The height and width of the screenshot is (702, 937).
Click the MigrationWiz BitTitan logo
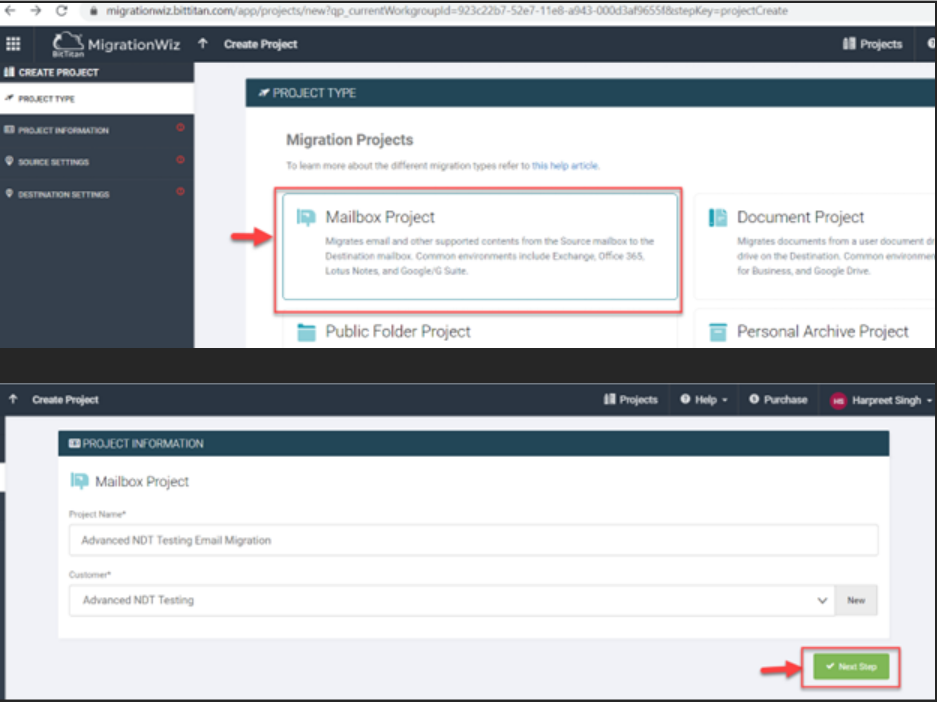click(x=116, y=44)
